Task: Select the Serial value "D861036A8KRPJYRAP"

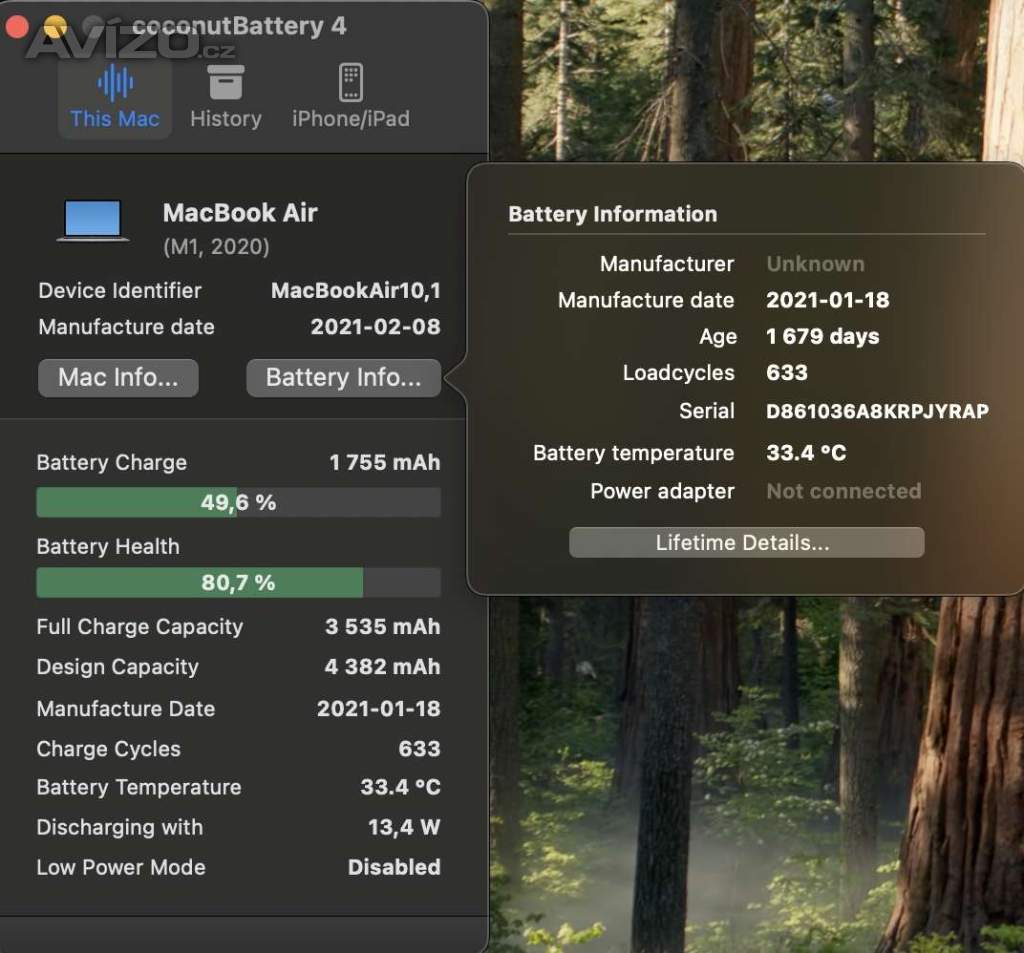Action: pyautogui.click(x=878, y=411)
